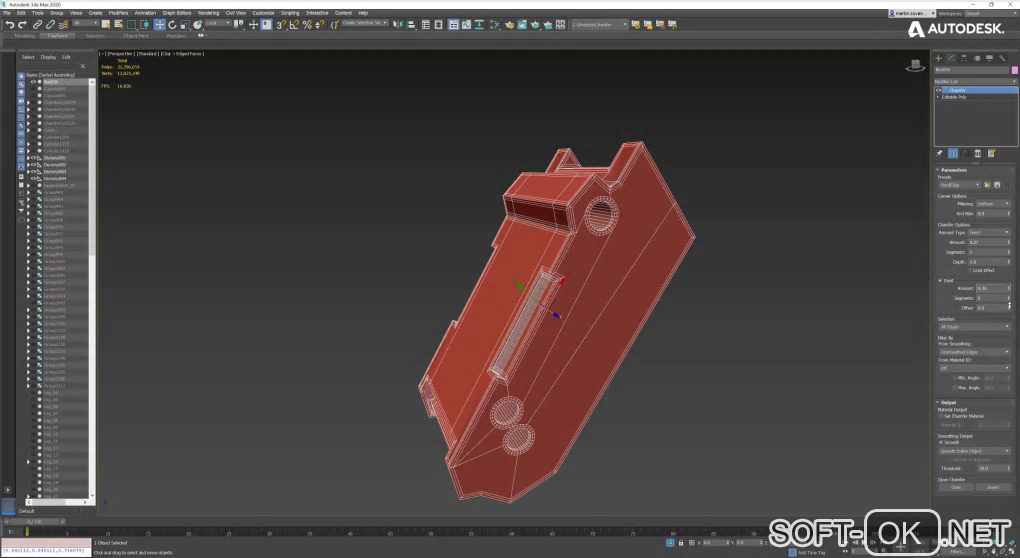This screenshot has width=1020, height=558.
Task: Open the Smooth Entire Object dropdown
Action: pos(974,451)
